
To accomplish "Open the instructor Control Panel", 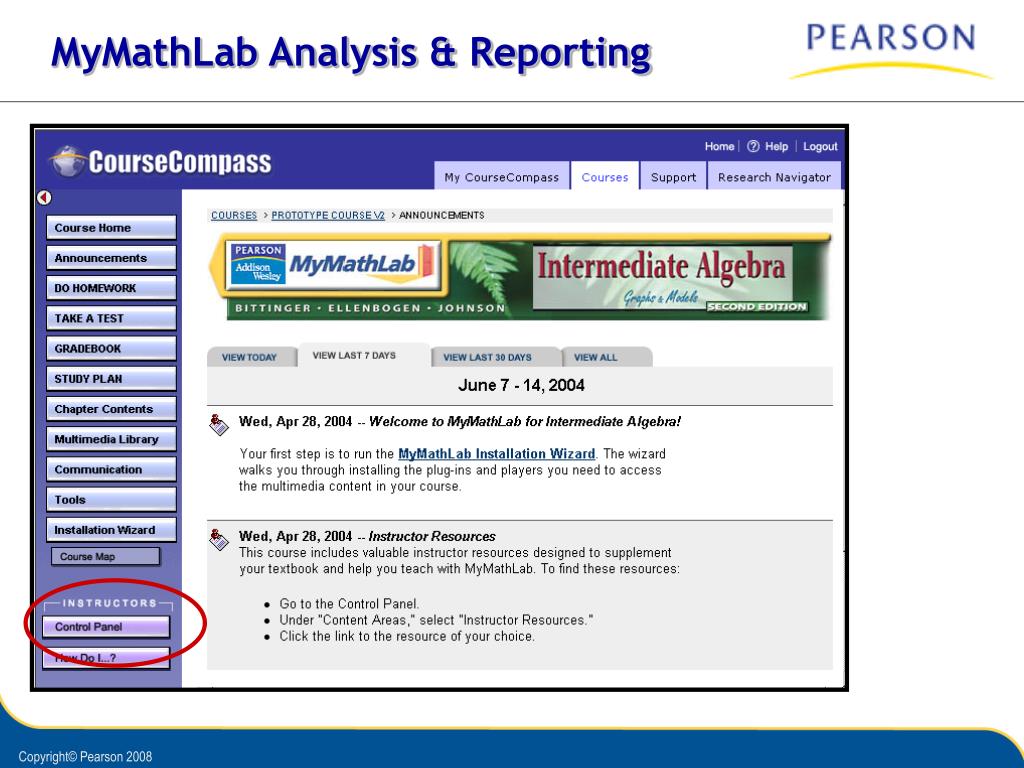I will point(106,627).
